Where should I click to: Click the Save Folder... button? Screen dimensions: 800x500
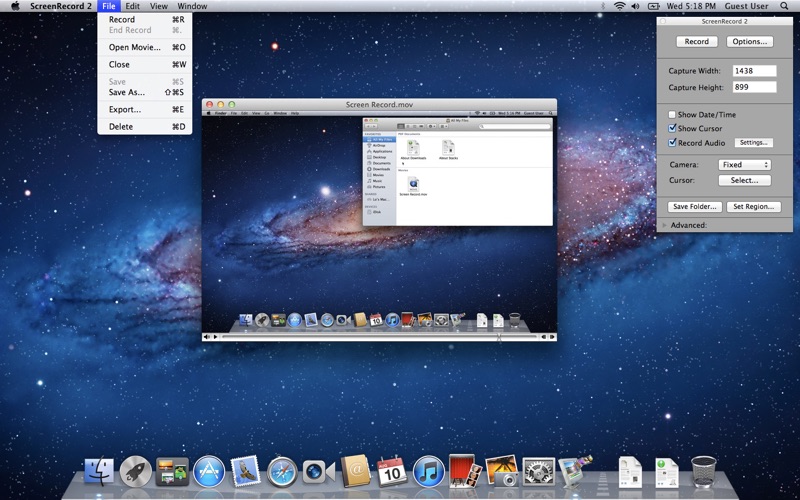coord(695,207)
